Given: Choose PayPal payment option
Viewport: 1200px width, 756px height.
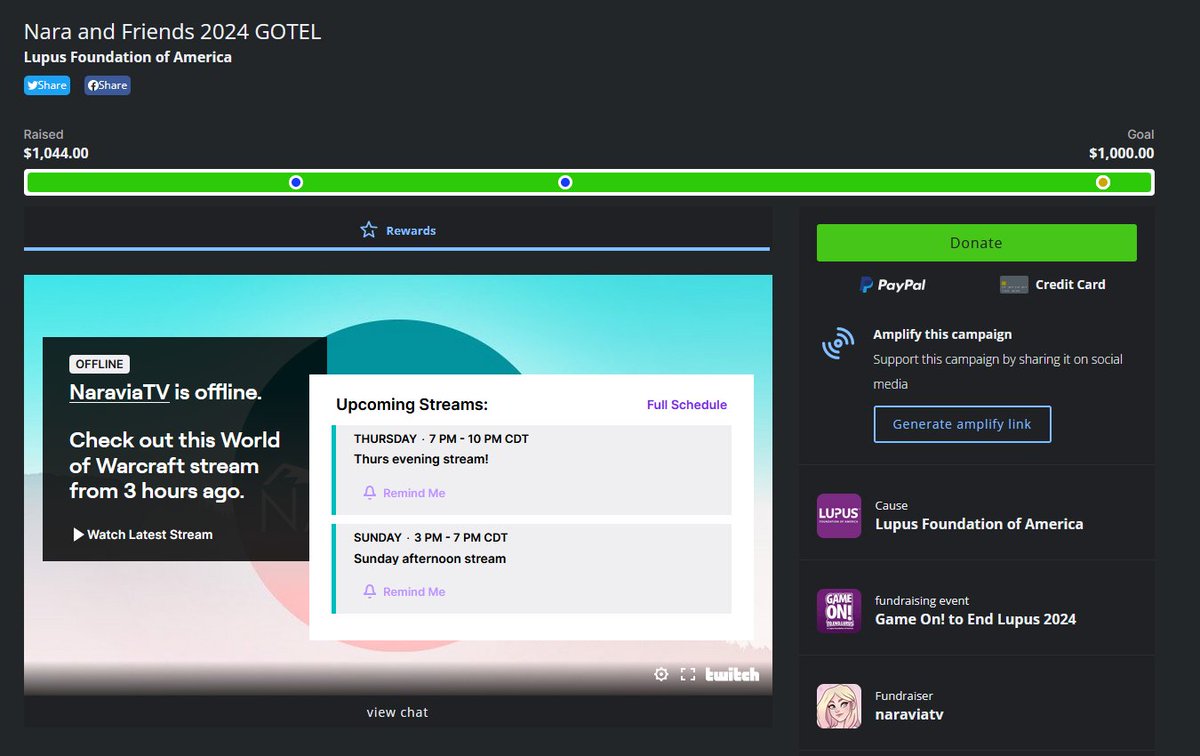Looking at the screenshot, I should pyautogui.click(x=893, y=285).
